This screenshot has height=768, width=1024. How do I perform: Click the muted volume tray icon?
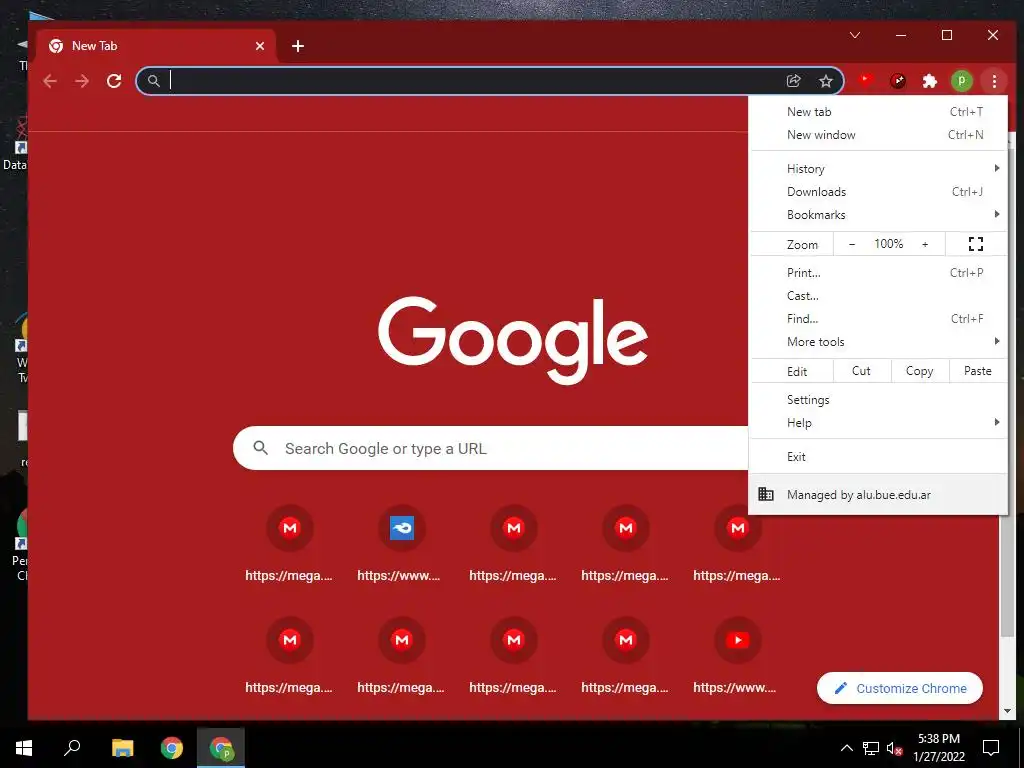tap(895, 748)
